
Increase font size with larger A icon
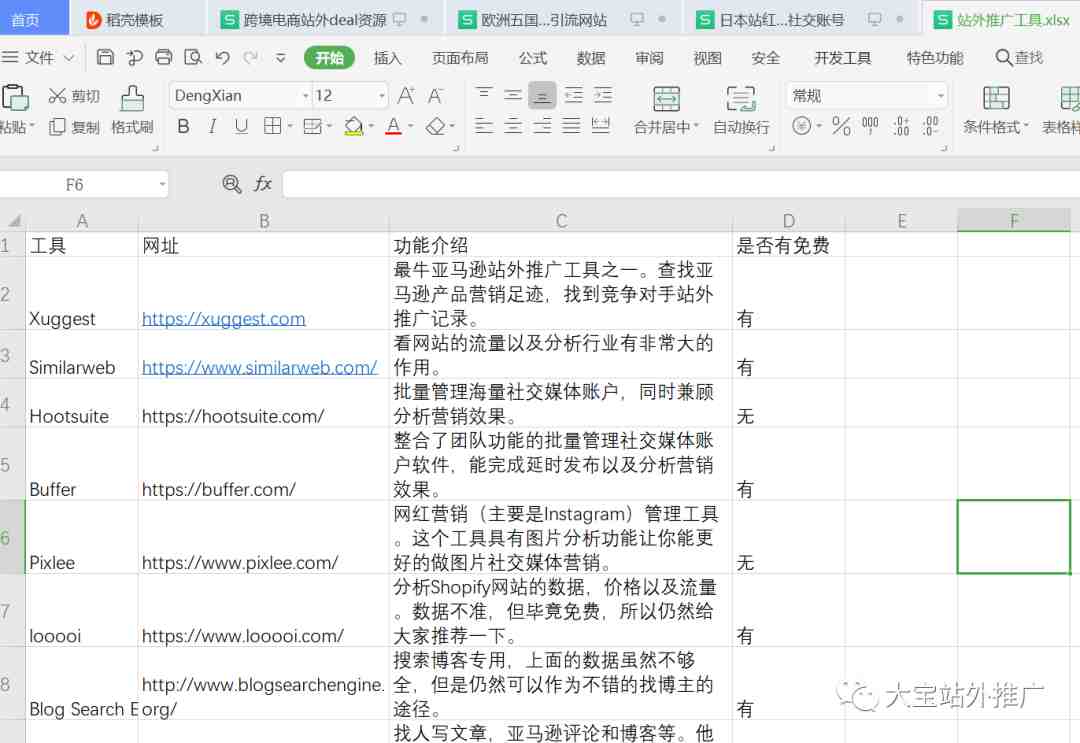[x=406, y=96]
